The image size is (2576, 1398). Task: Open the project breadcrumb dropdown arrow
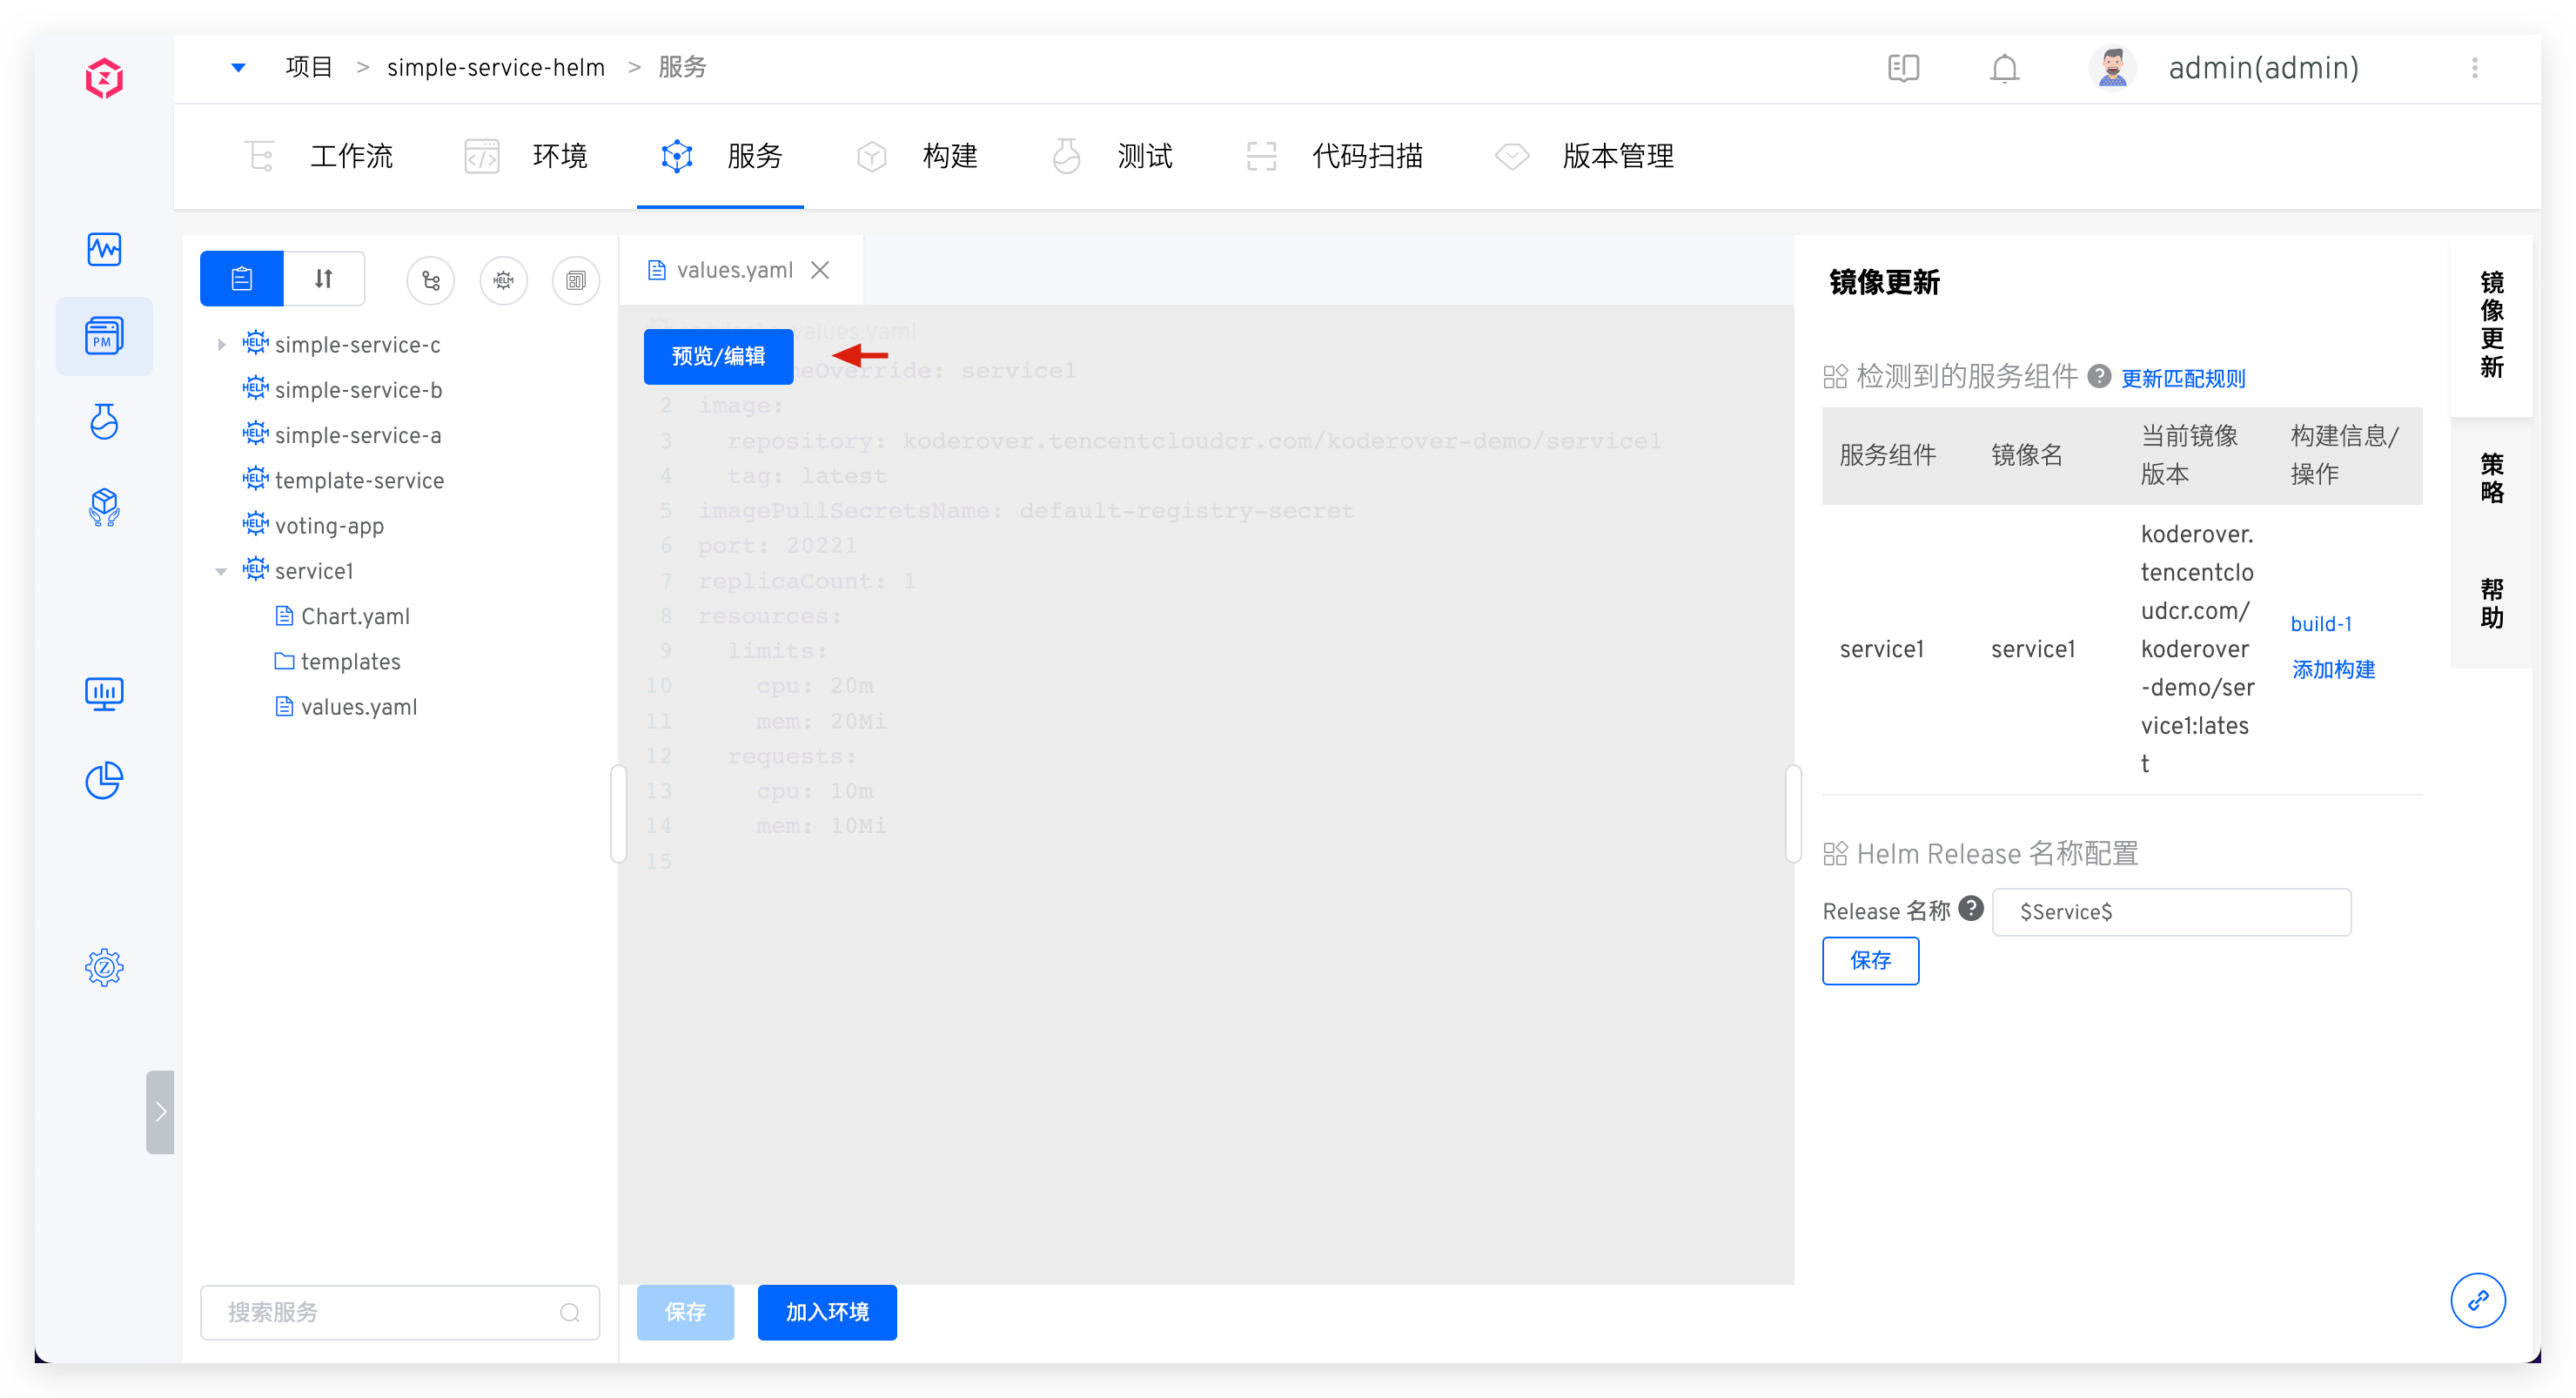238,67
